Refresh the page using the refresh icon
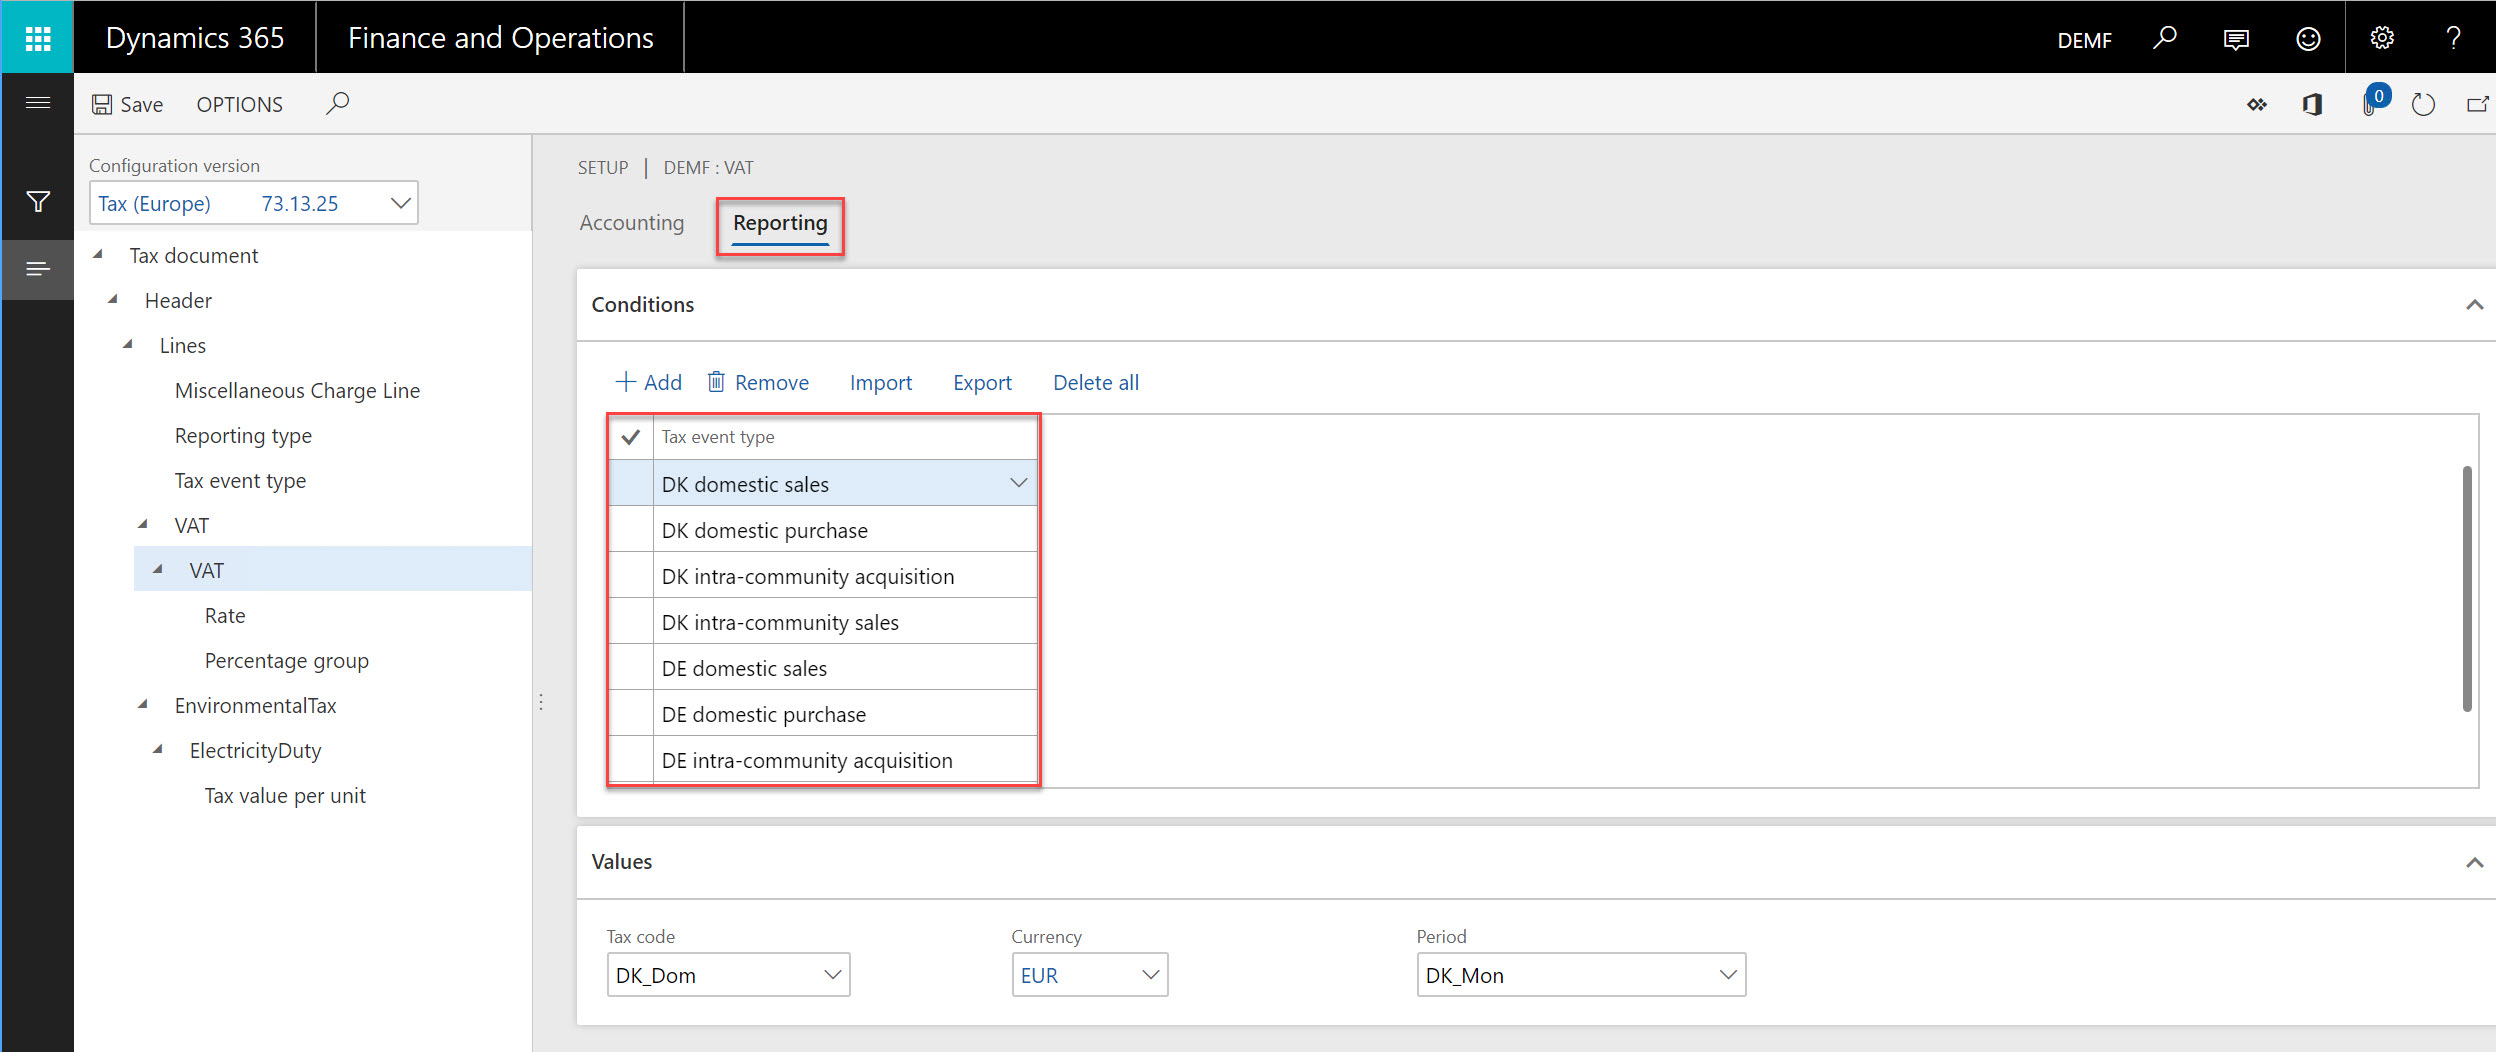The image size is (2496, 1052). 2422,104
